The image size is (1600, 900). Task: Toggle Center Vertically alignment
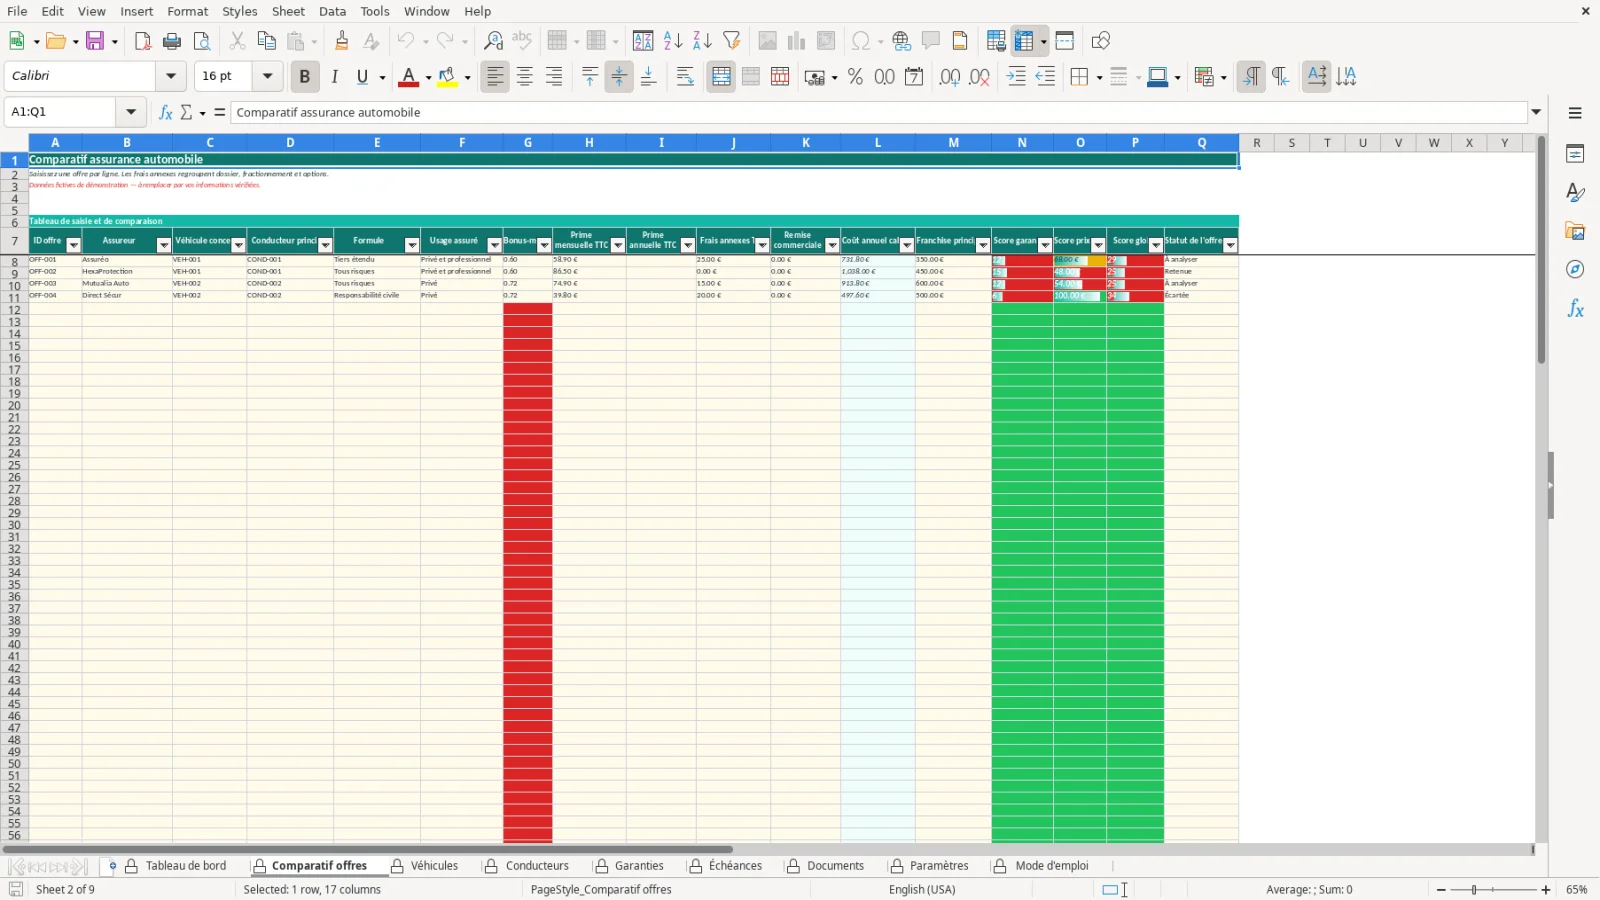(619, 77)
